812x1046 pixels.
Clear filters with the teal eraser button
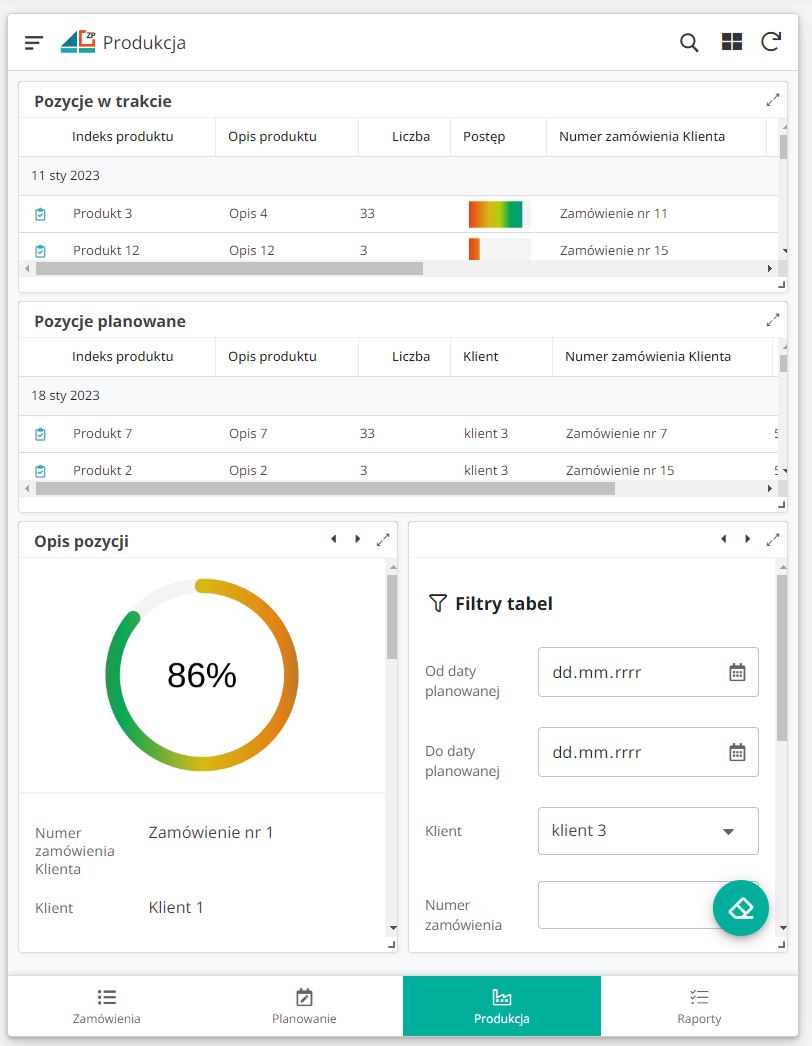click(741, 908)
